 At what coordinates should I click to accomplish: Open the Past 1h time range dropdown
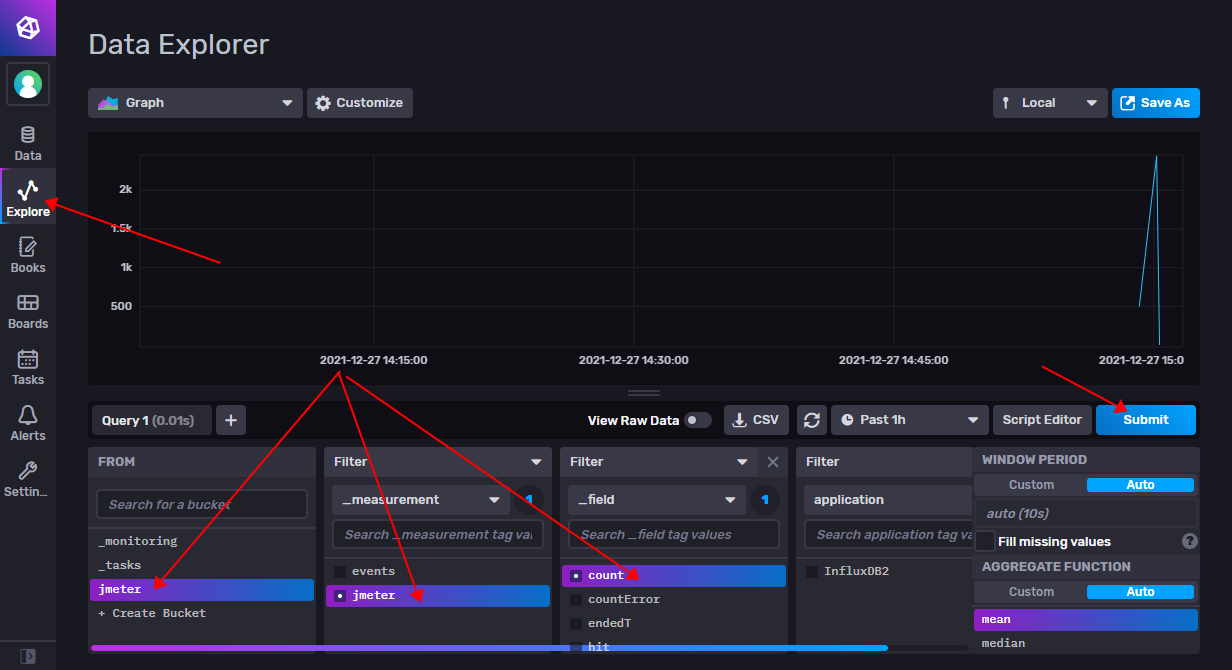[909, 420]
